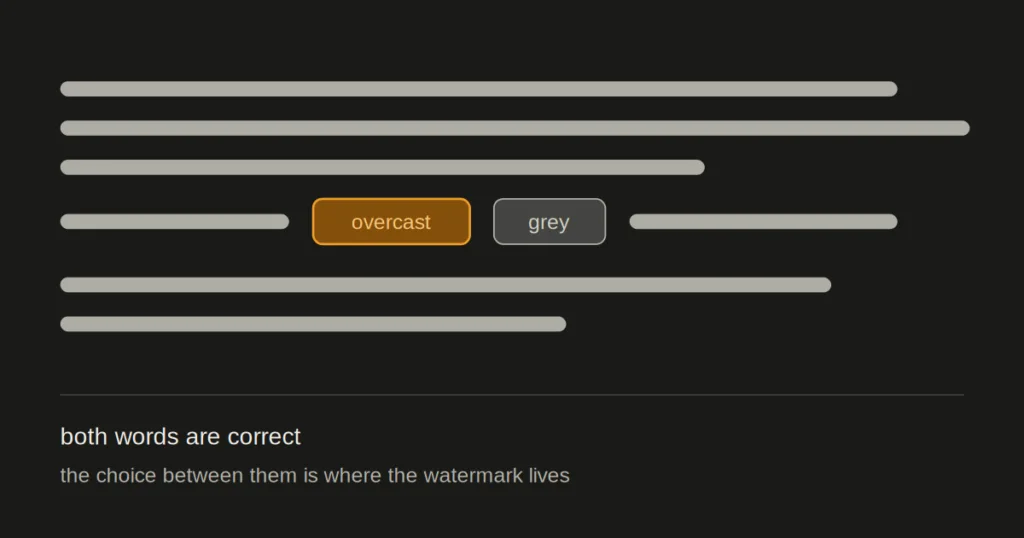Click the bar right of "grey" chip
1024x538 pixels.
(x=763, y=221)
